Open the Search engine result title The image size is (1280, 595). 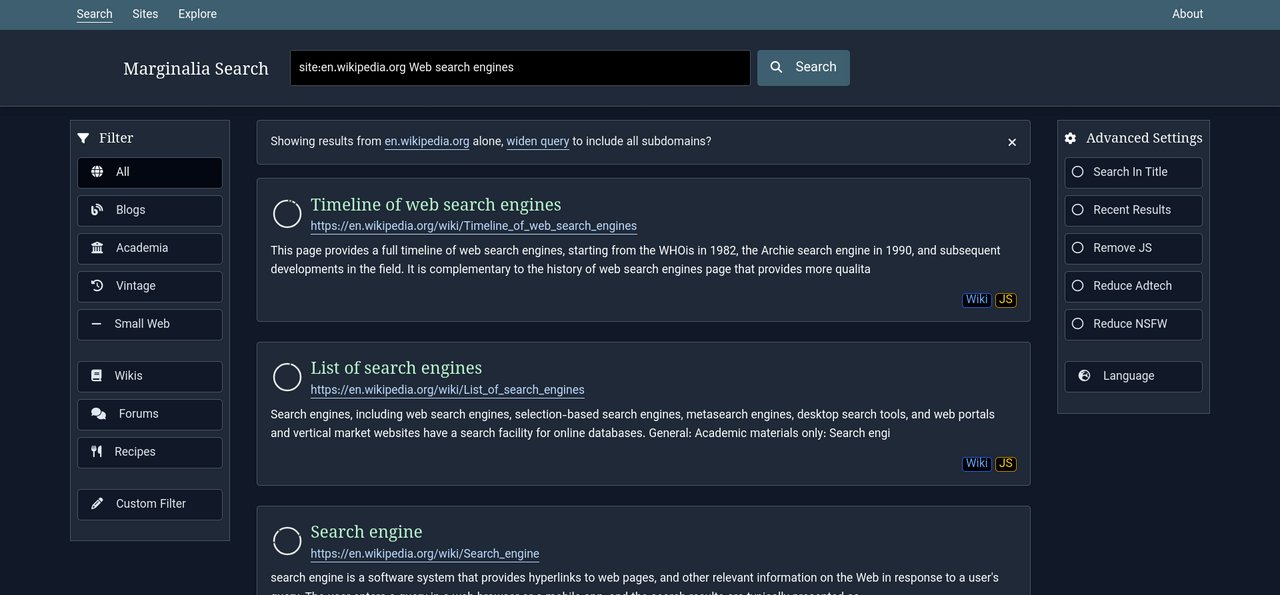[x=366, y=532]
